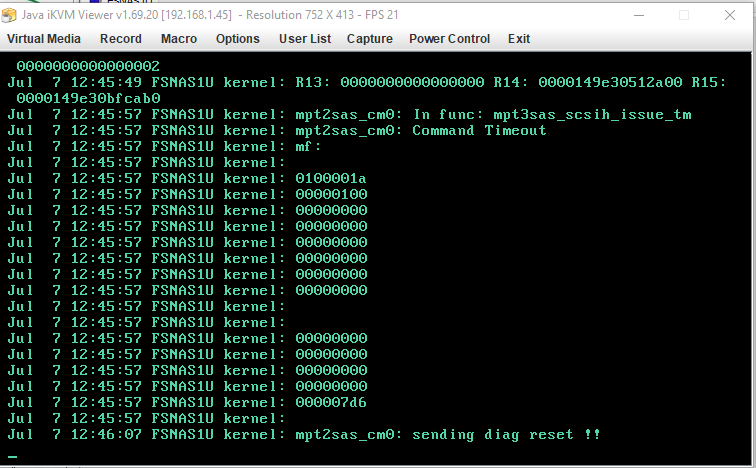The image size is (756, 468).
Task: Click the 'R13:' register label
Action: pos(312,82)
